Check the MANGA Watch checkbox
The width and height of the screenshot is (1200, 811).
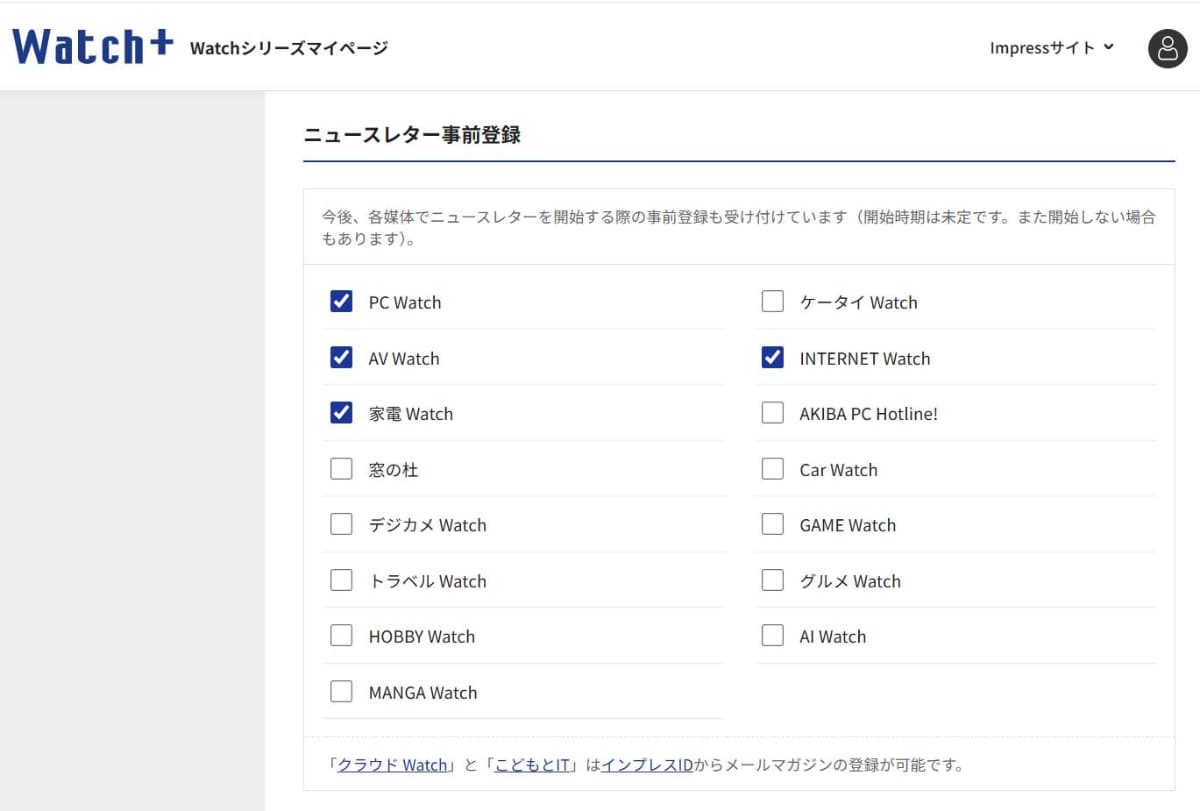pyautogui.click(x=341, y=691)
